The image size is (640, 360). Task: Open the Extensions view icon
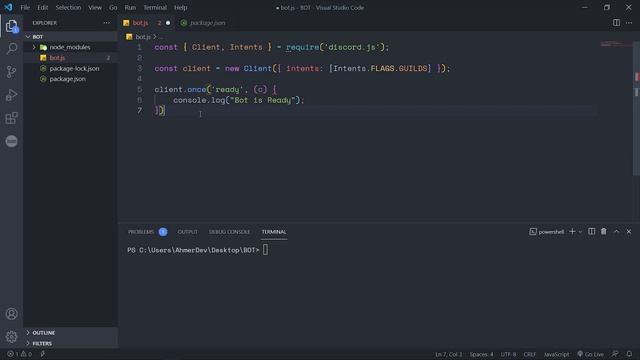tap(11, 118)
